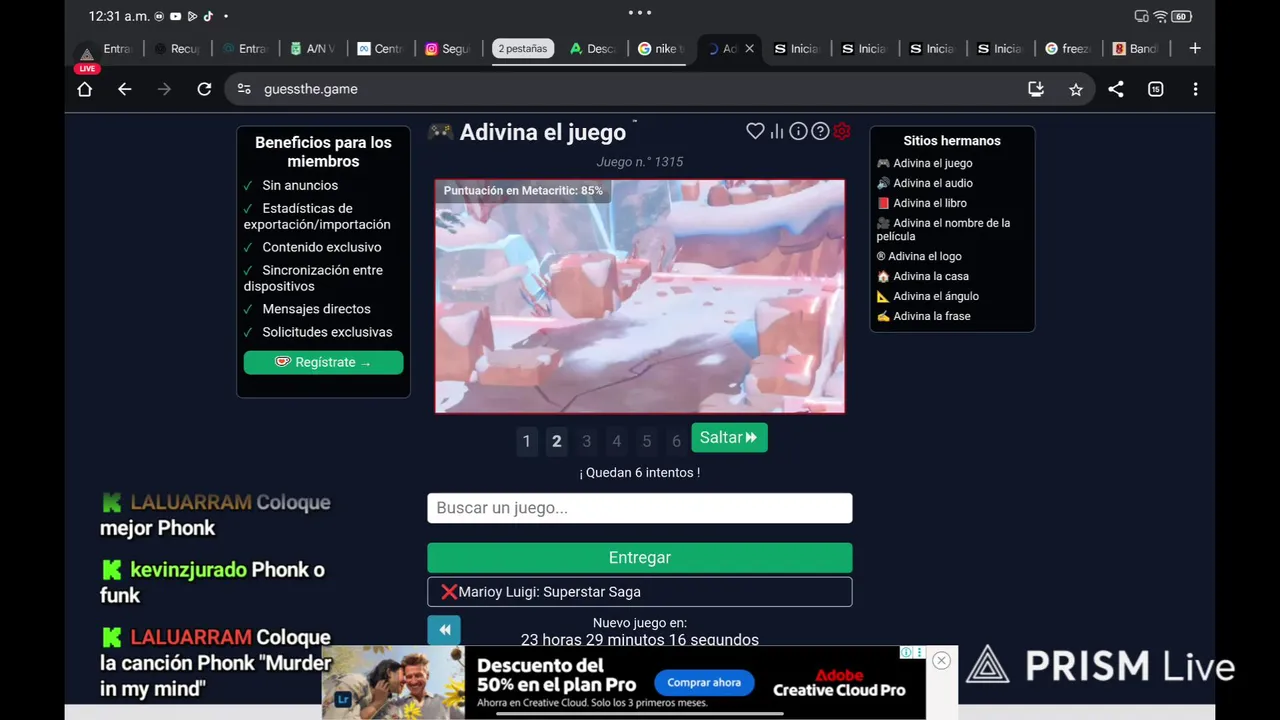Viewport: 1280px width, 720px height.
Task: Click the blurred game screenshot
Action: point(640,296)
